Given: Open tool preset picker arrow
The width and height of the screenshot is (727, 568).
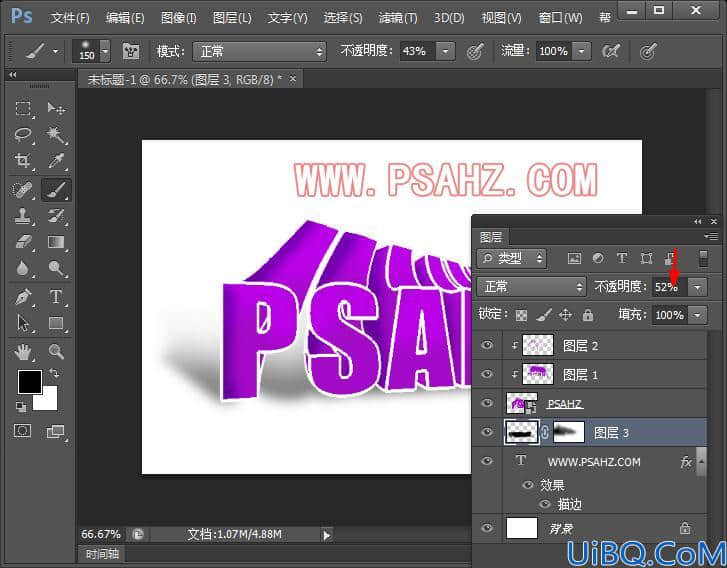Looking at the screenshot, I should click(x=55, y=51).
